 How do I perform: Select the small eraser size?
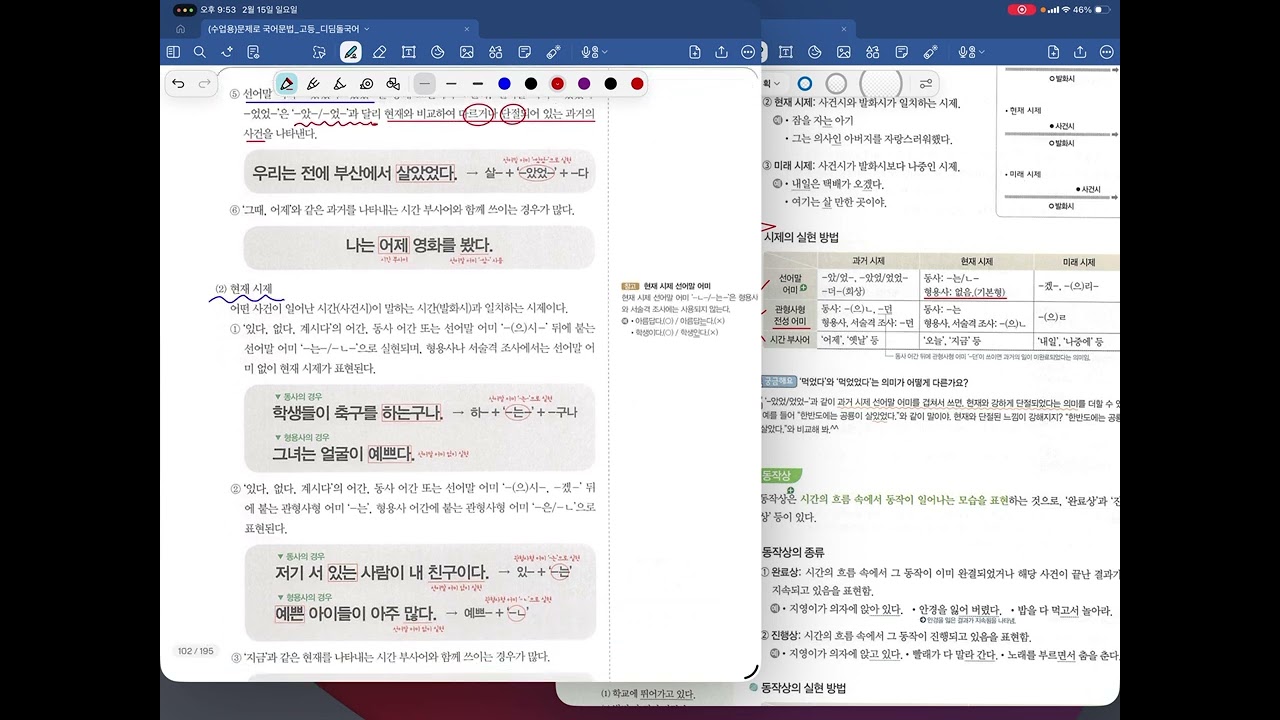(804, 84)
